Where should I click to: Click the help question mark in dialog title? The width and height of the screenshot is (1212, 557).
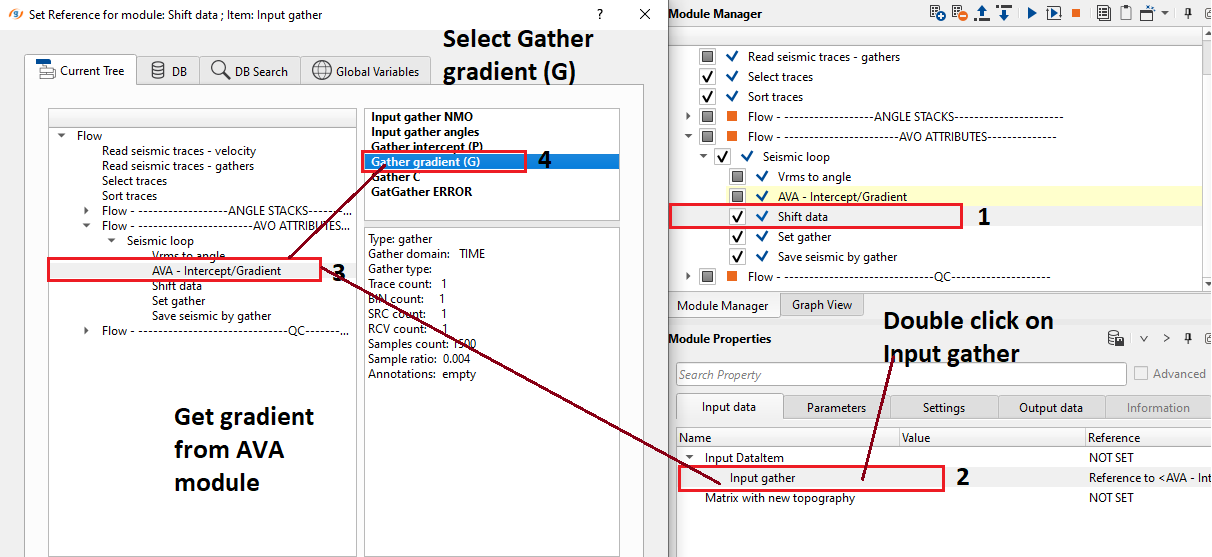tap(599, 14)
